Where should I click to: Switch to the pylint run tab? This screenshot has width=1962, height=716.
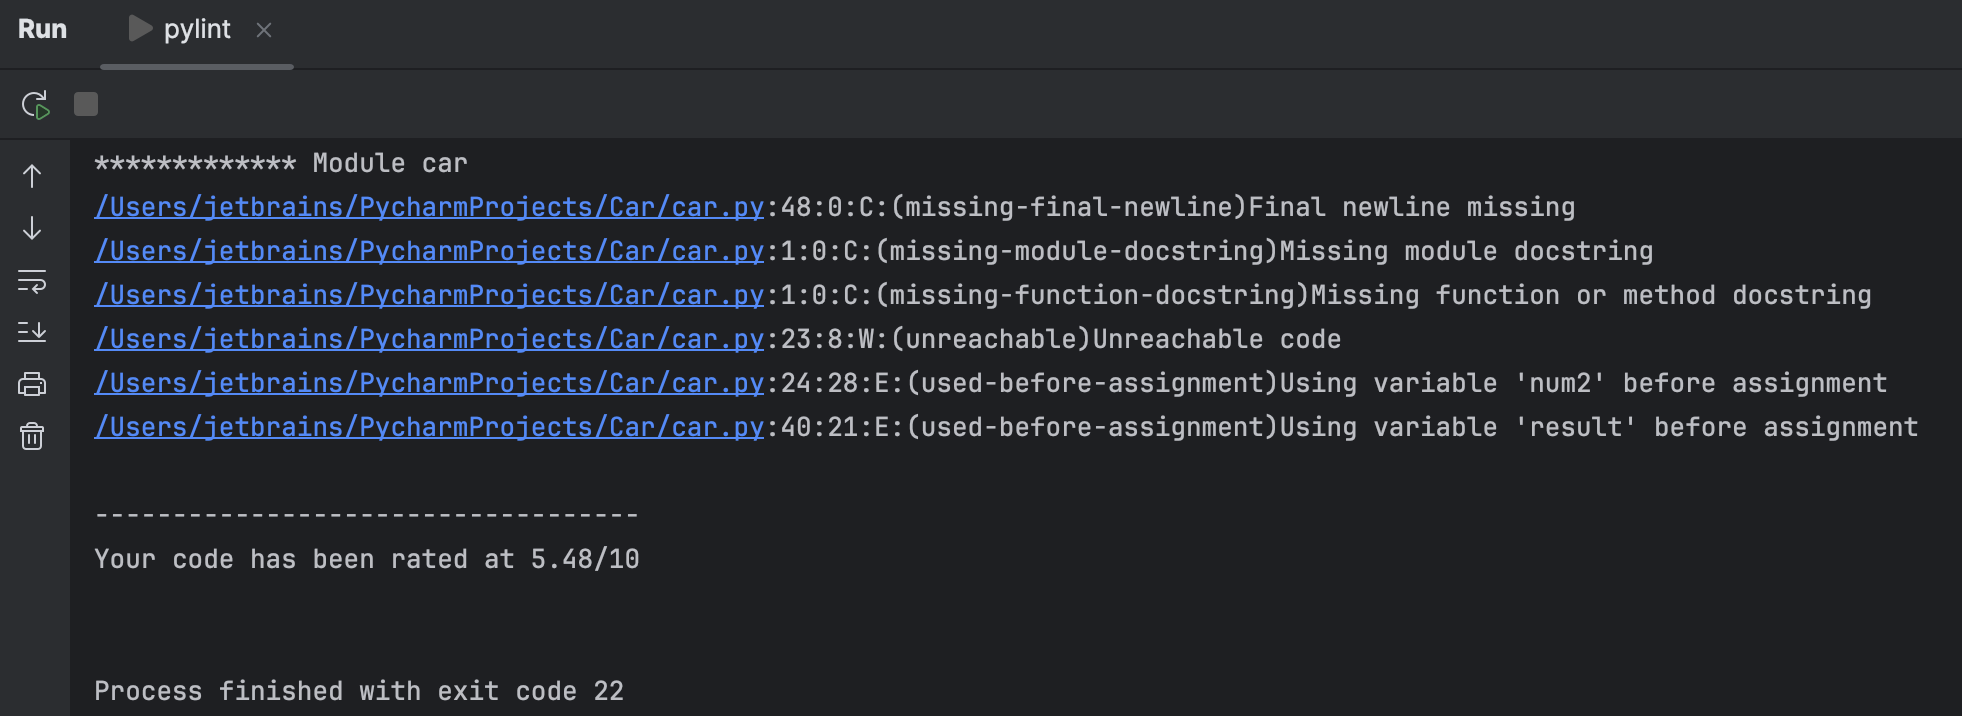click(x=196, y=29)
